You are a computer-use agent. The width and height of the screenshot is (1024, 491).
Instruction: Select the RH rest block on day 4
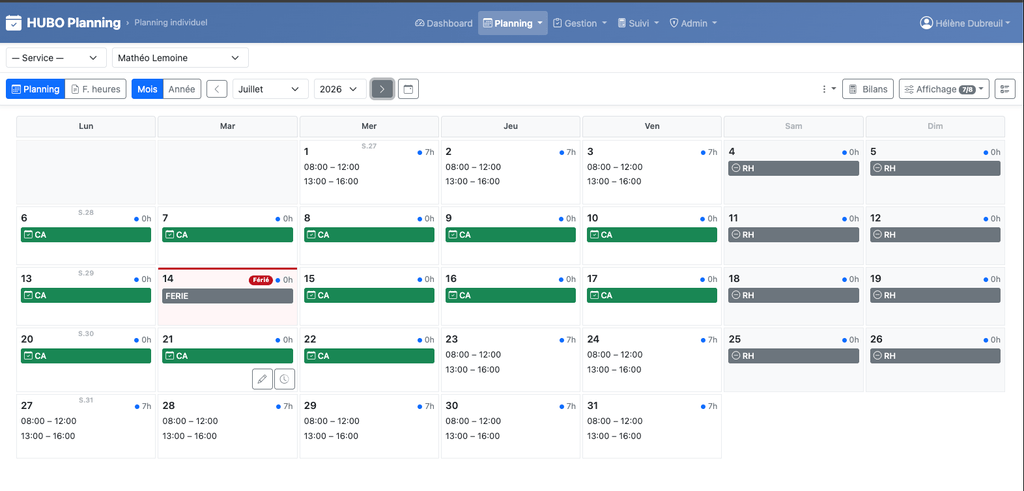(793, 168)
